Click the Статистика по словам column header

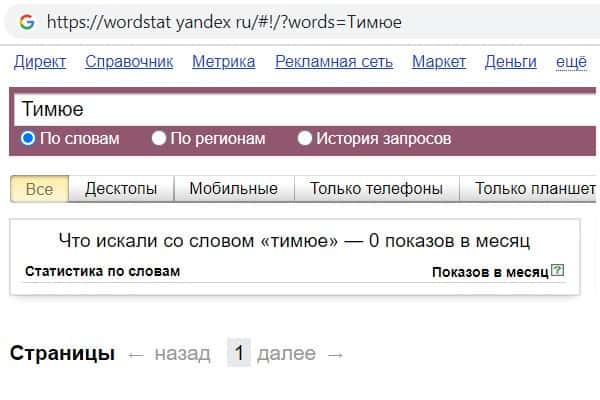103,271
